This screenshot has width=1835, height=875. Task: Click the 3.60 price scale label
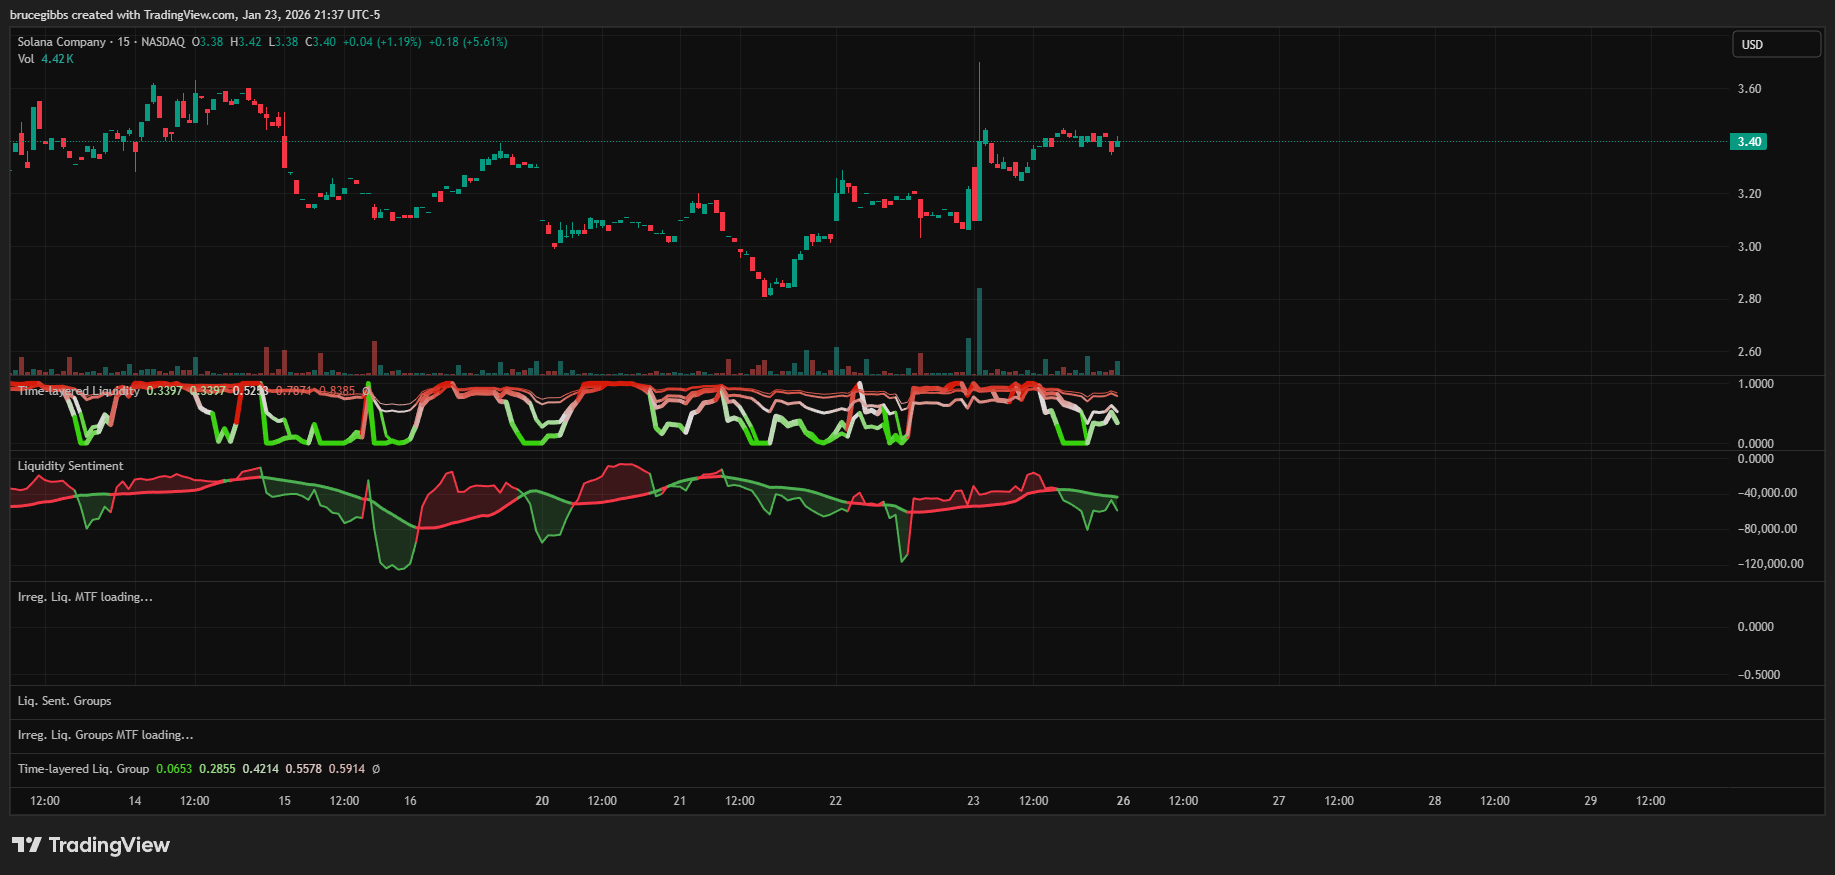click(1749, 89)
